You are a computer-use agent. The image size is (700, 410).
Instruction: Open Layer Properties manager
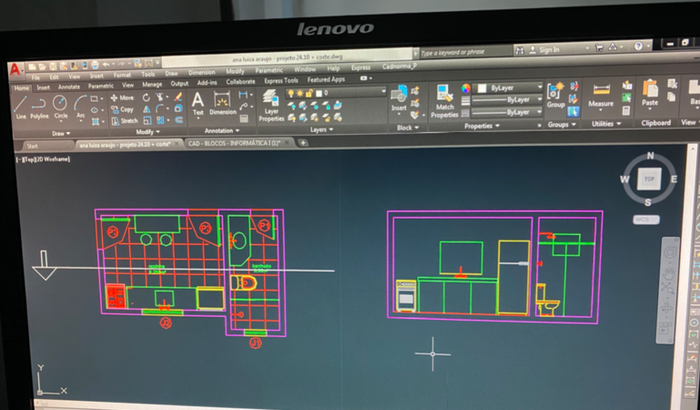[271, 105]
